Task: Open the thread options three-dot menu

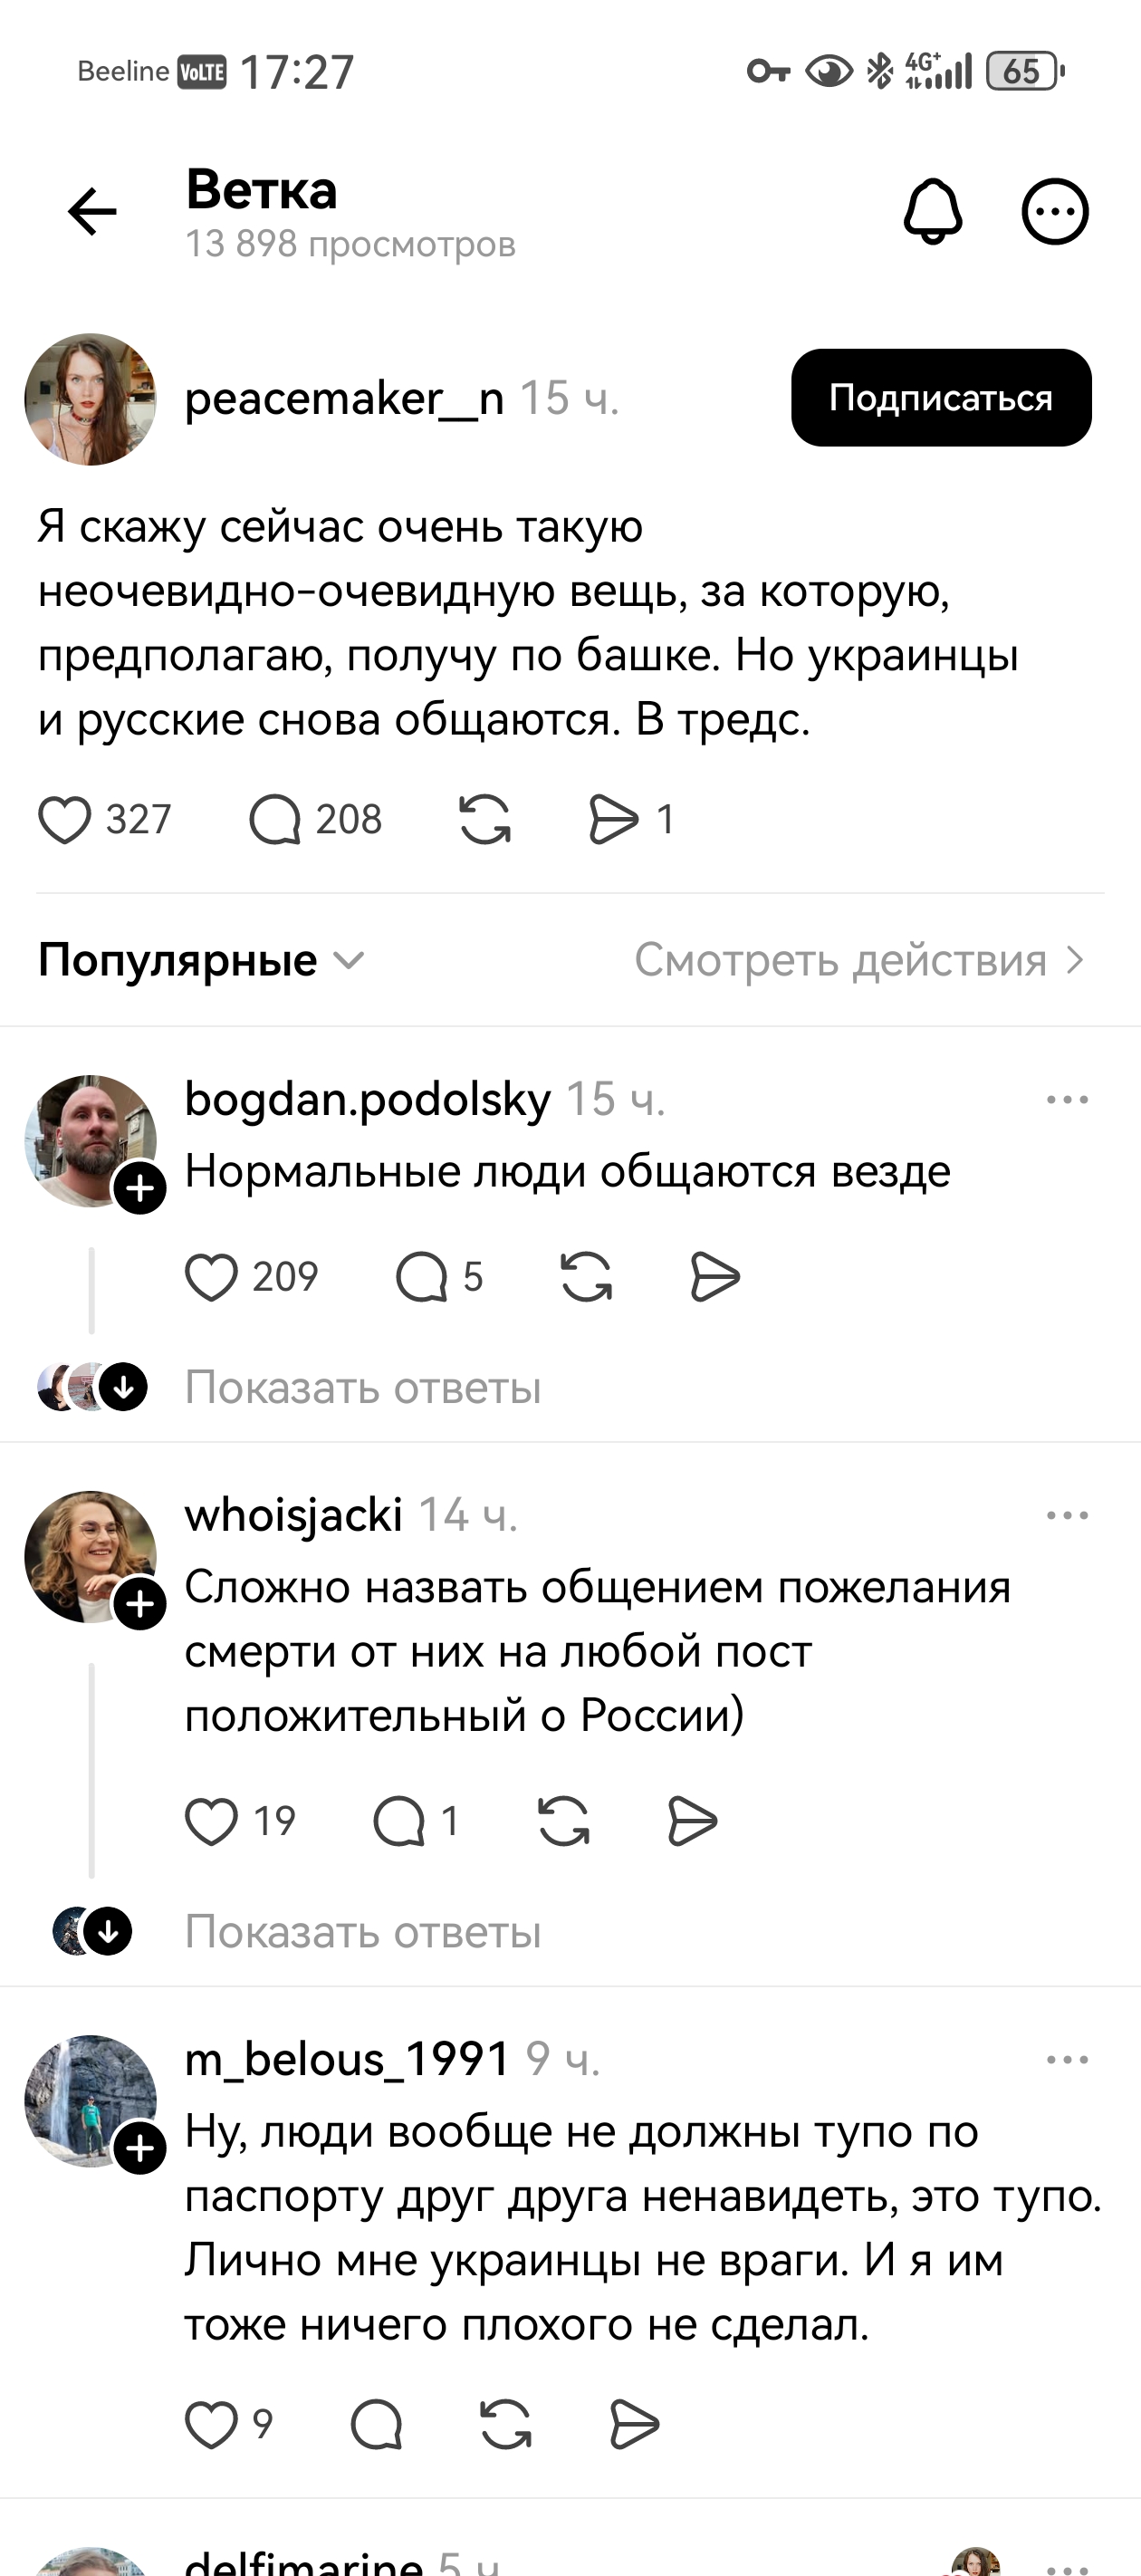Action: [x=1054, y=211]
